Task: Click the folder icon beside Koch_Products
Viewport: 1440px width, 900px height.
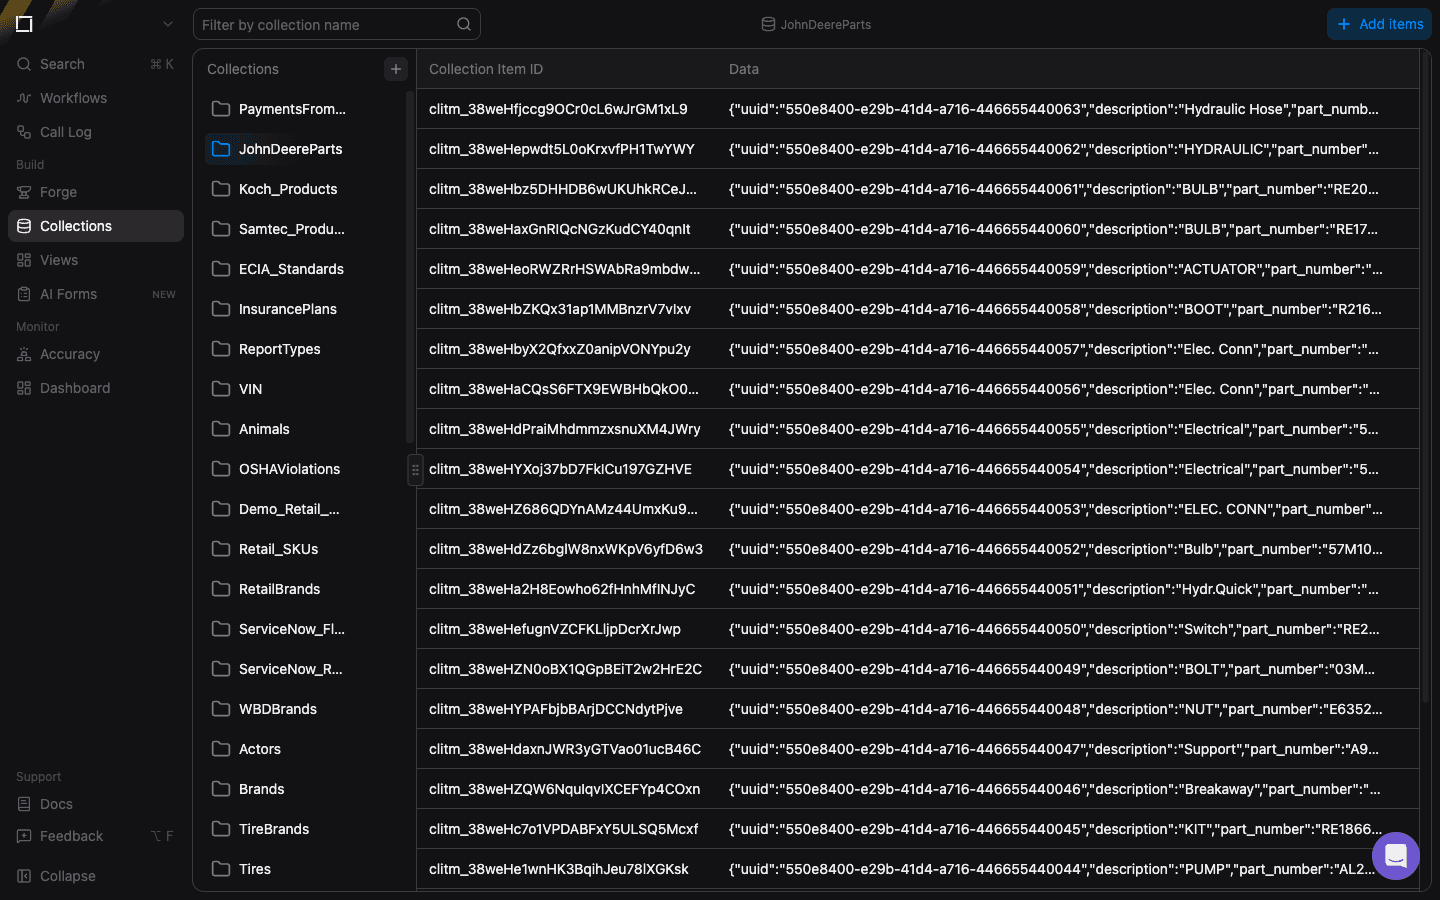Action: 221,189
